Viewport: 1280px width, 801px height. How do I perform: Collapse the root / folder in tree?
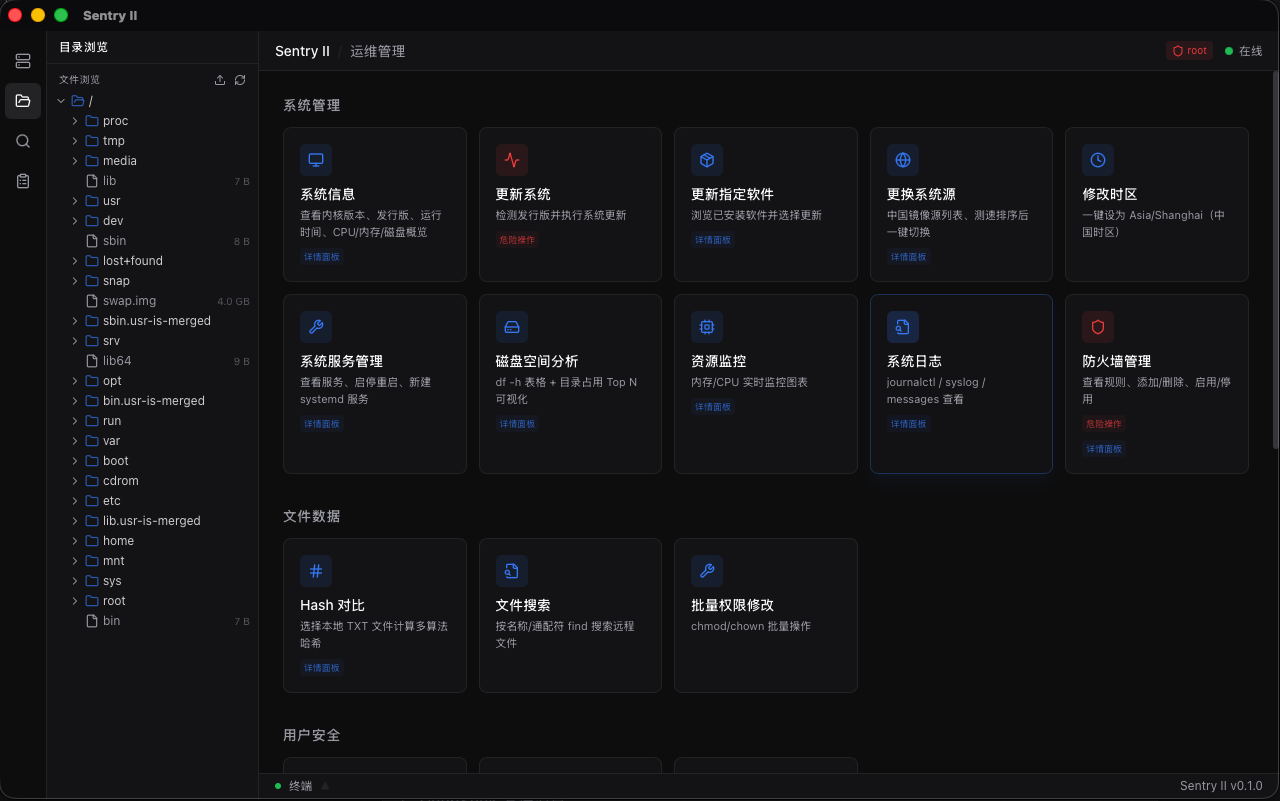click(61, 101)
